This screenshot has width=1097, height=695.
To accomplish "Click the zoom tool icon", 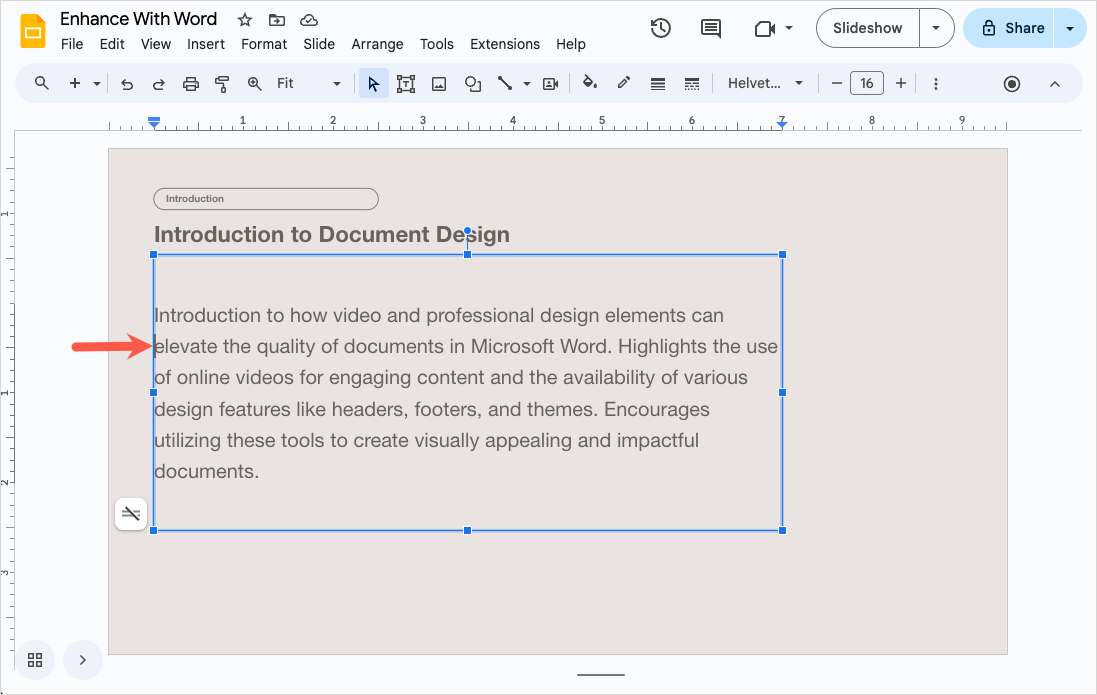I will [255, 84].
